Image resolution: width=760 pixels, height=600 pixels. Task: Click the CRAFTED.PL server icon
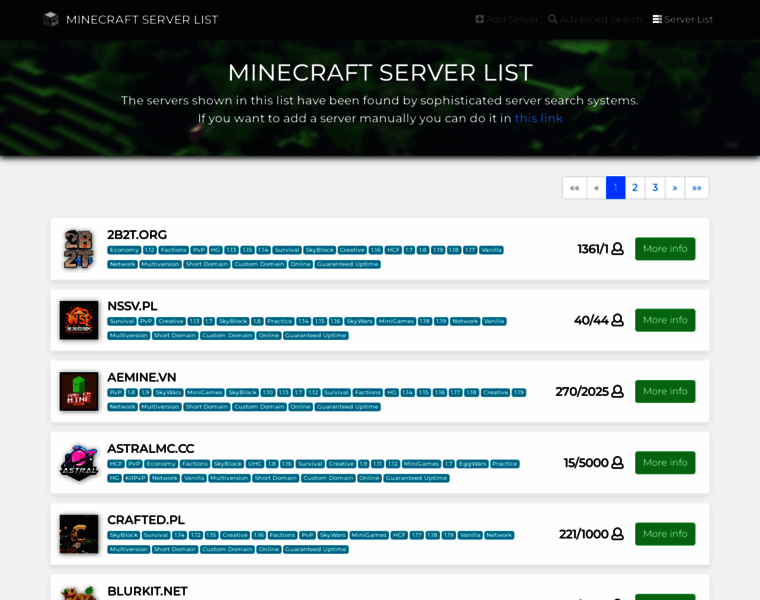pyautogui.click(x=79, y=534)
